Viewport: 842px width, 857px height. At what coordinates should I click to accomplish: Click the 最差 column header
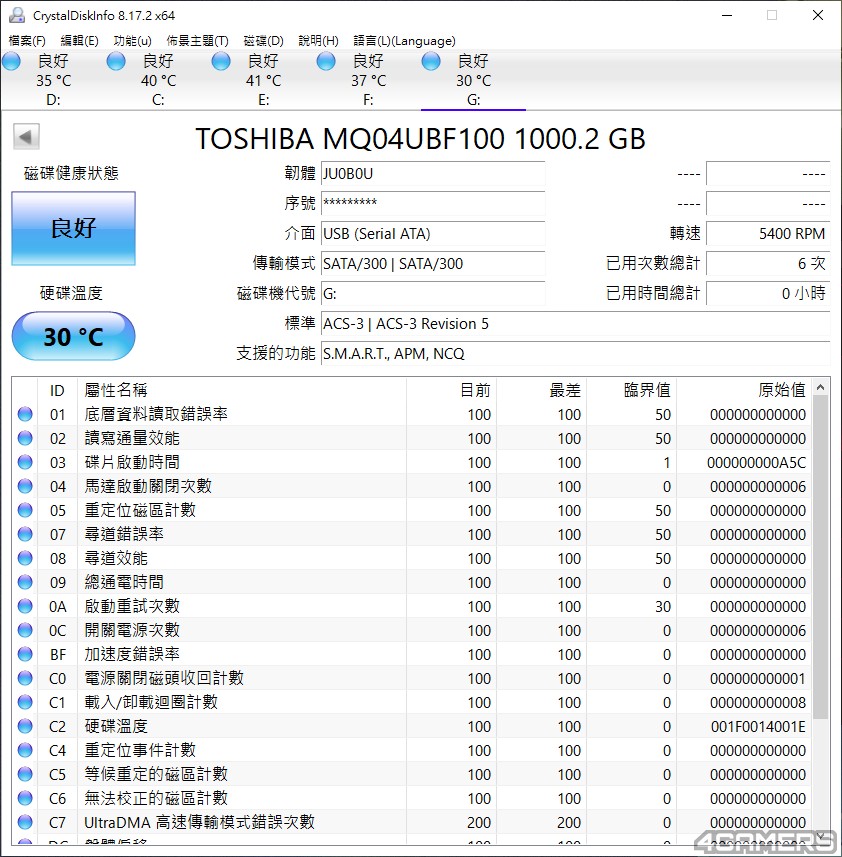pyautogui.click(x=541, y=390)
